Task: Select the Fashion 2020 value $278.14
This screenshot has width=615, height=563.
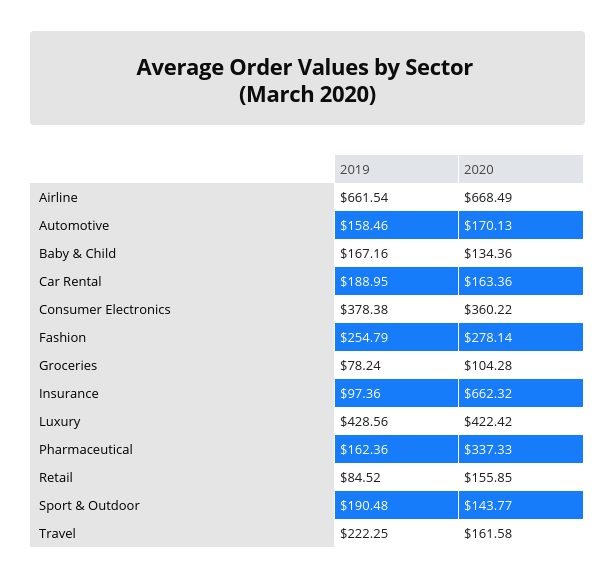Action: coord(488,338)
